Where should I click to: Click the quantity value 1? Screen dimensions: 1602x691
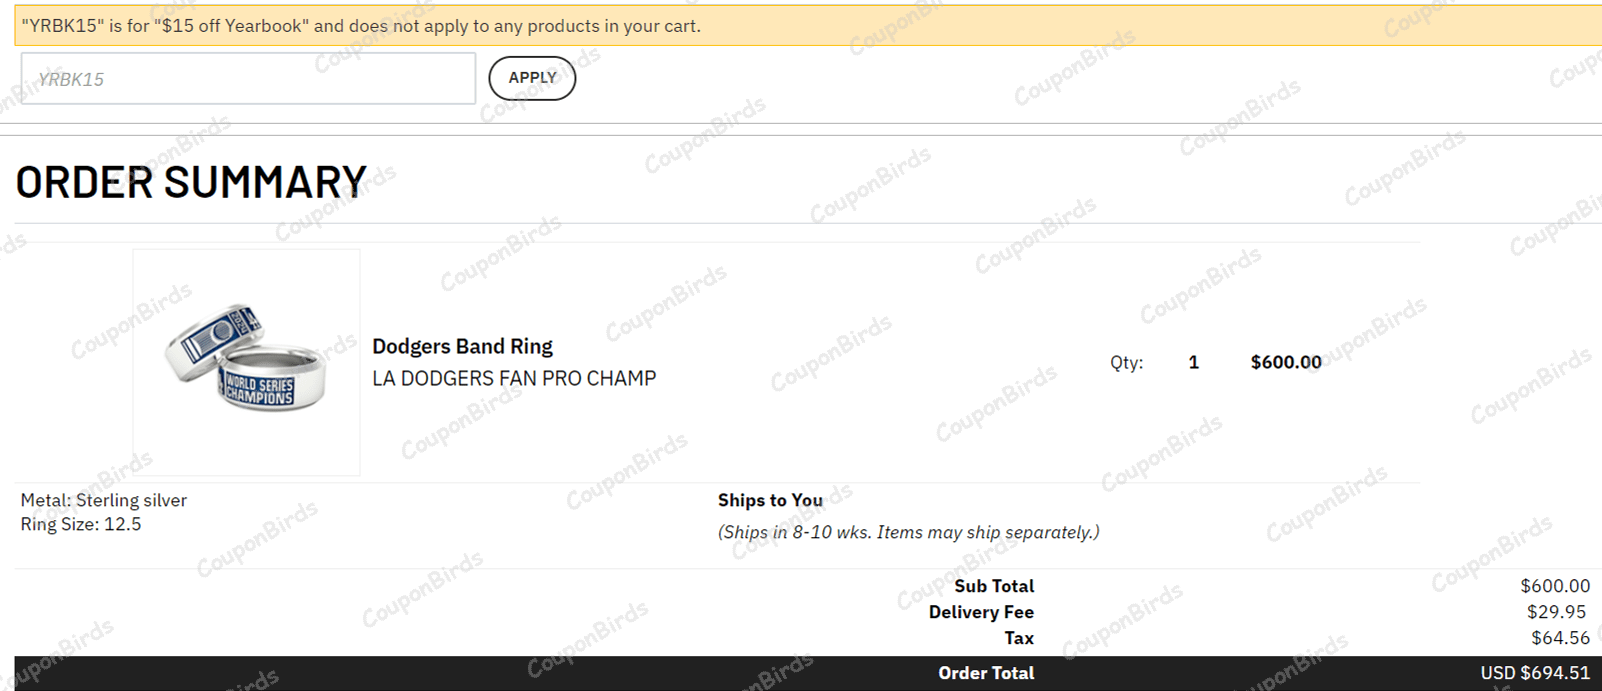[1193, 362]
